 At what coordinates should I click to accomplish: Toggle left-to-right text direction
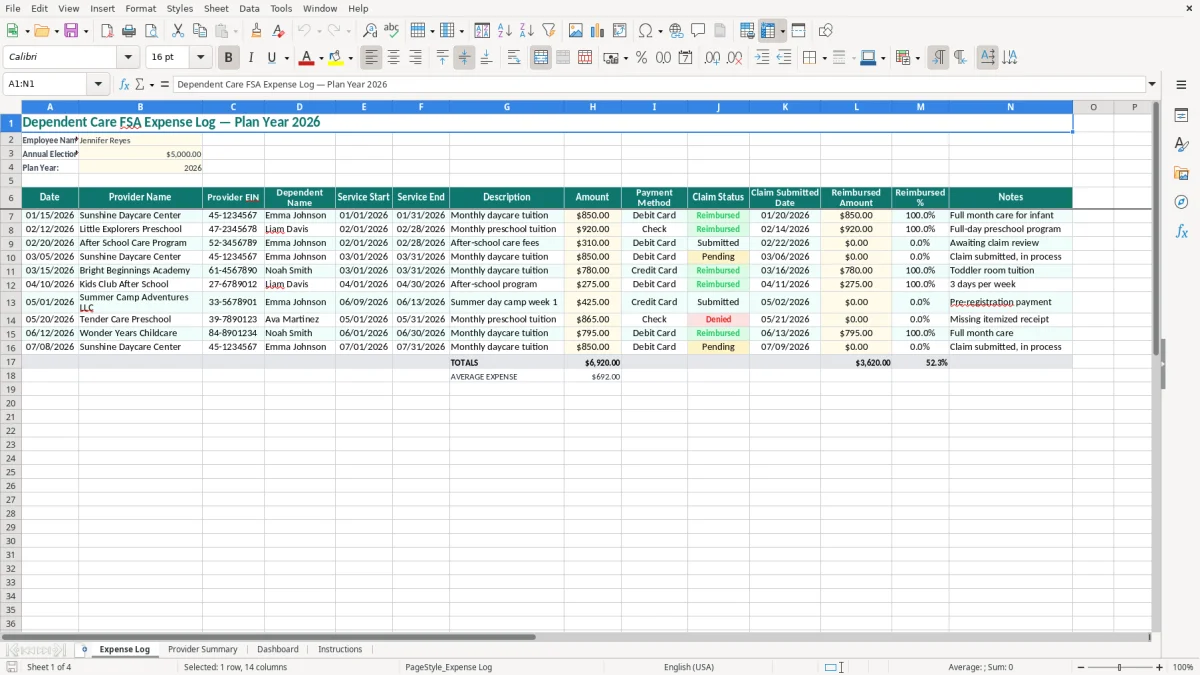pyautogui.click(x=938, y=58)
